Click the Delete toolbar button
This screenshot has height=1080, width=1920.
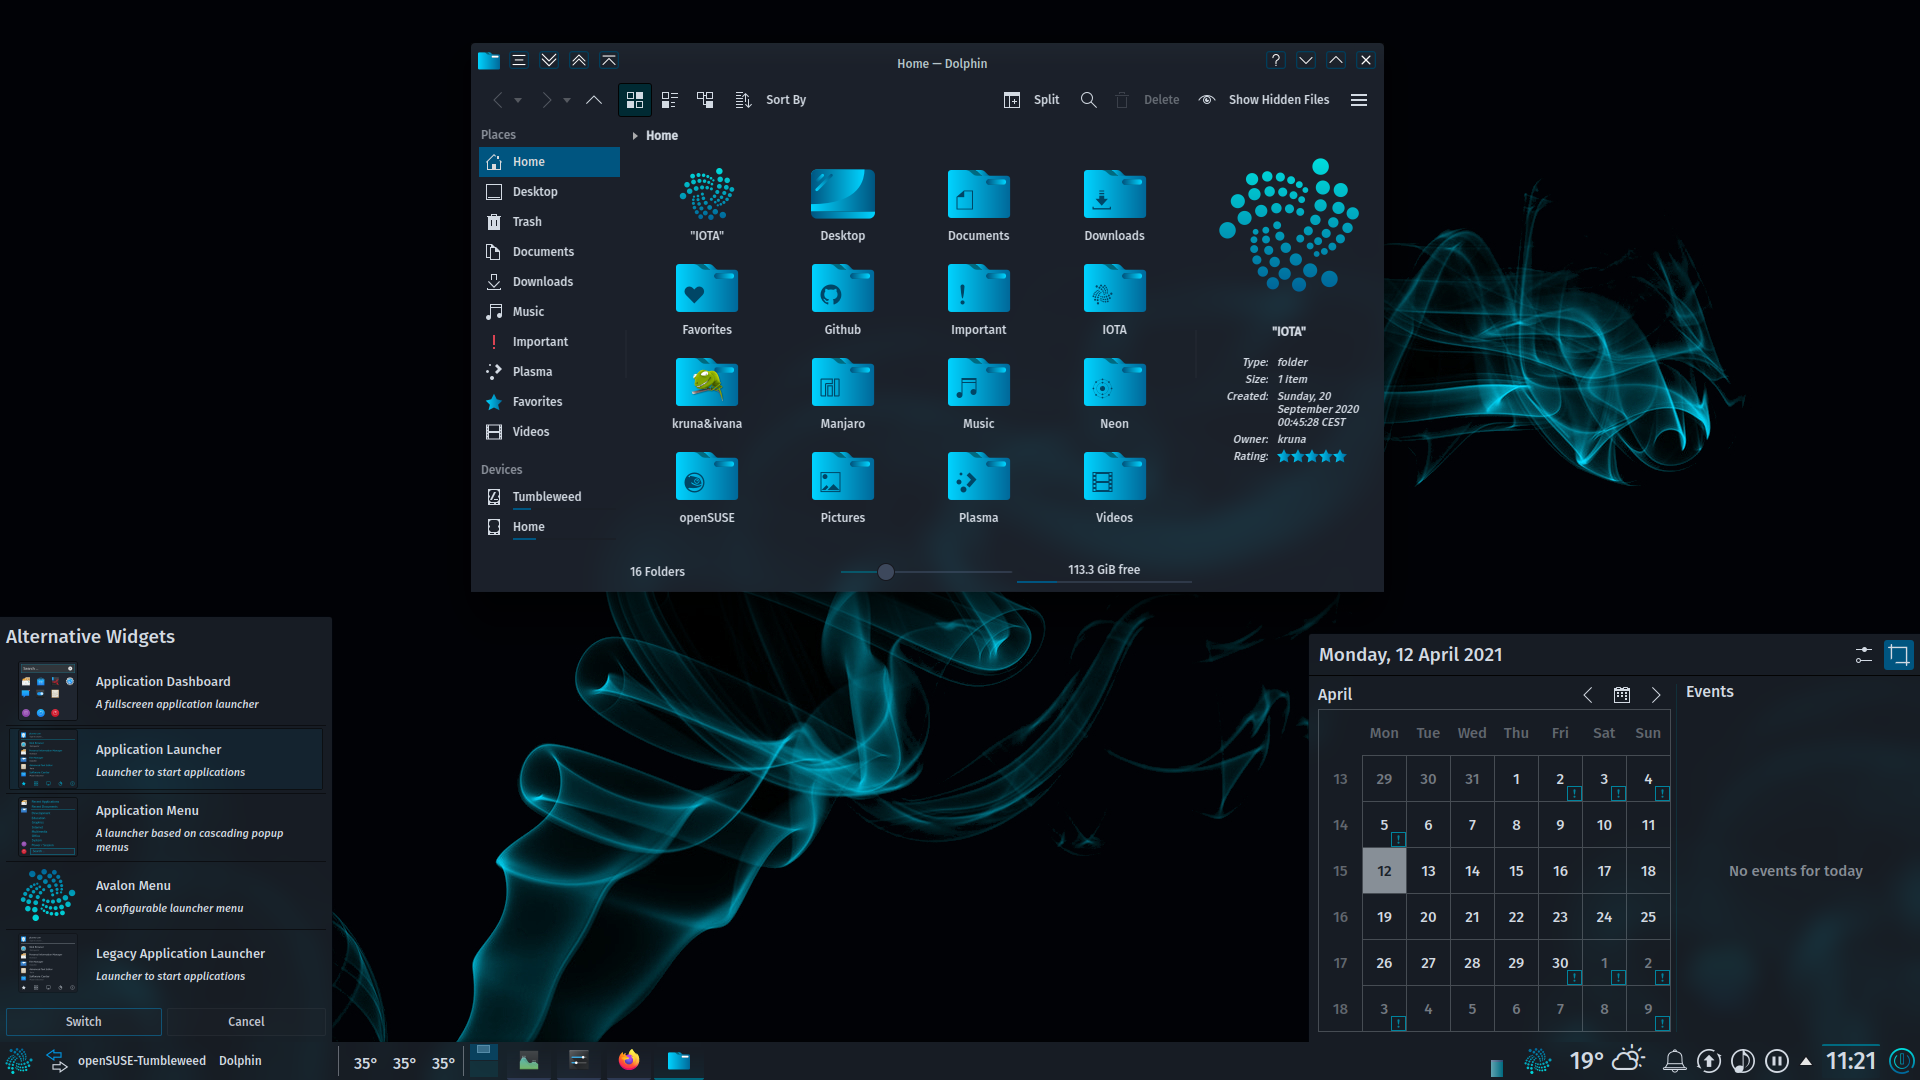1147,100
